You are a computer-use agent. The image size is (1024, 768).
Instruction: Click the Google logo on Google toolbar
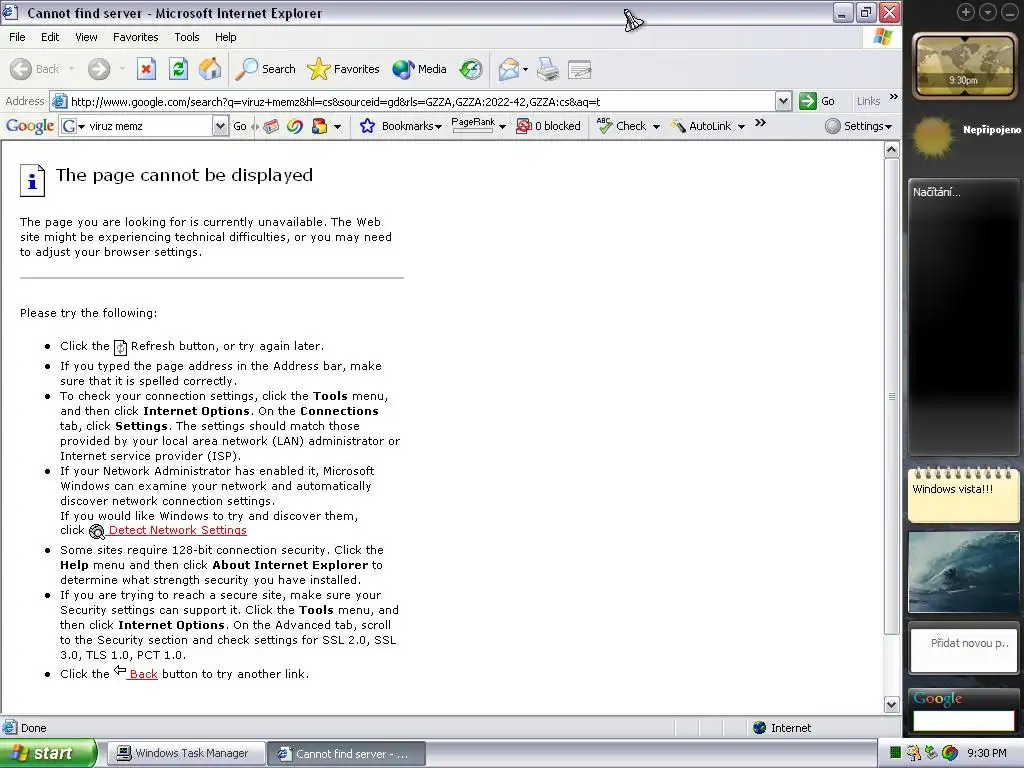[30, 125]
